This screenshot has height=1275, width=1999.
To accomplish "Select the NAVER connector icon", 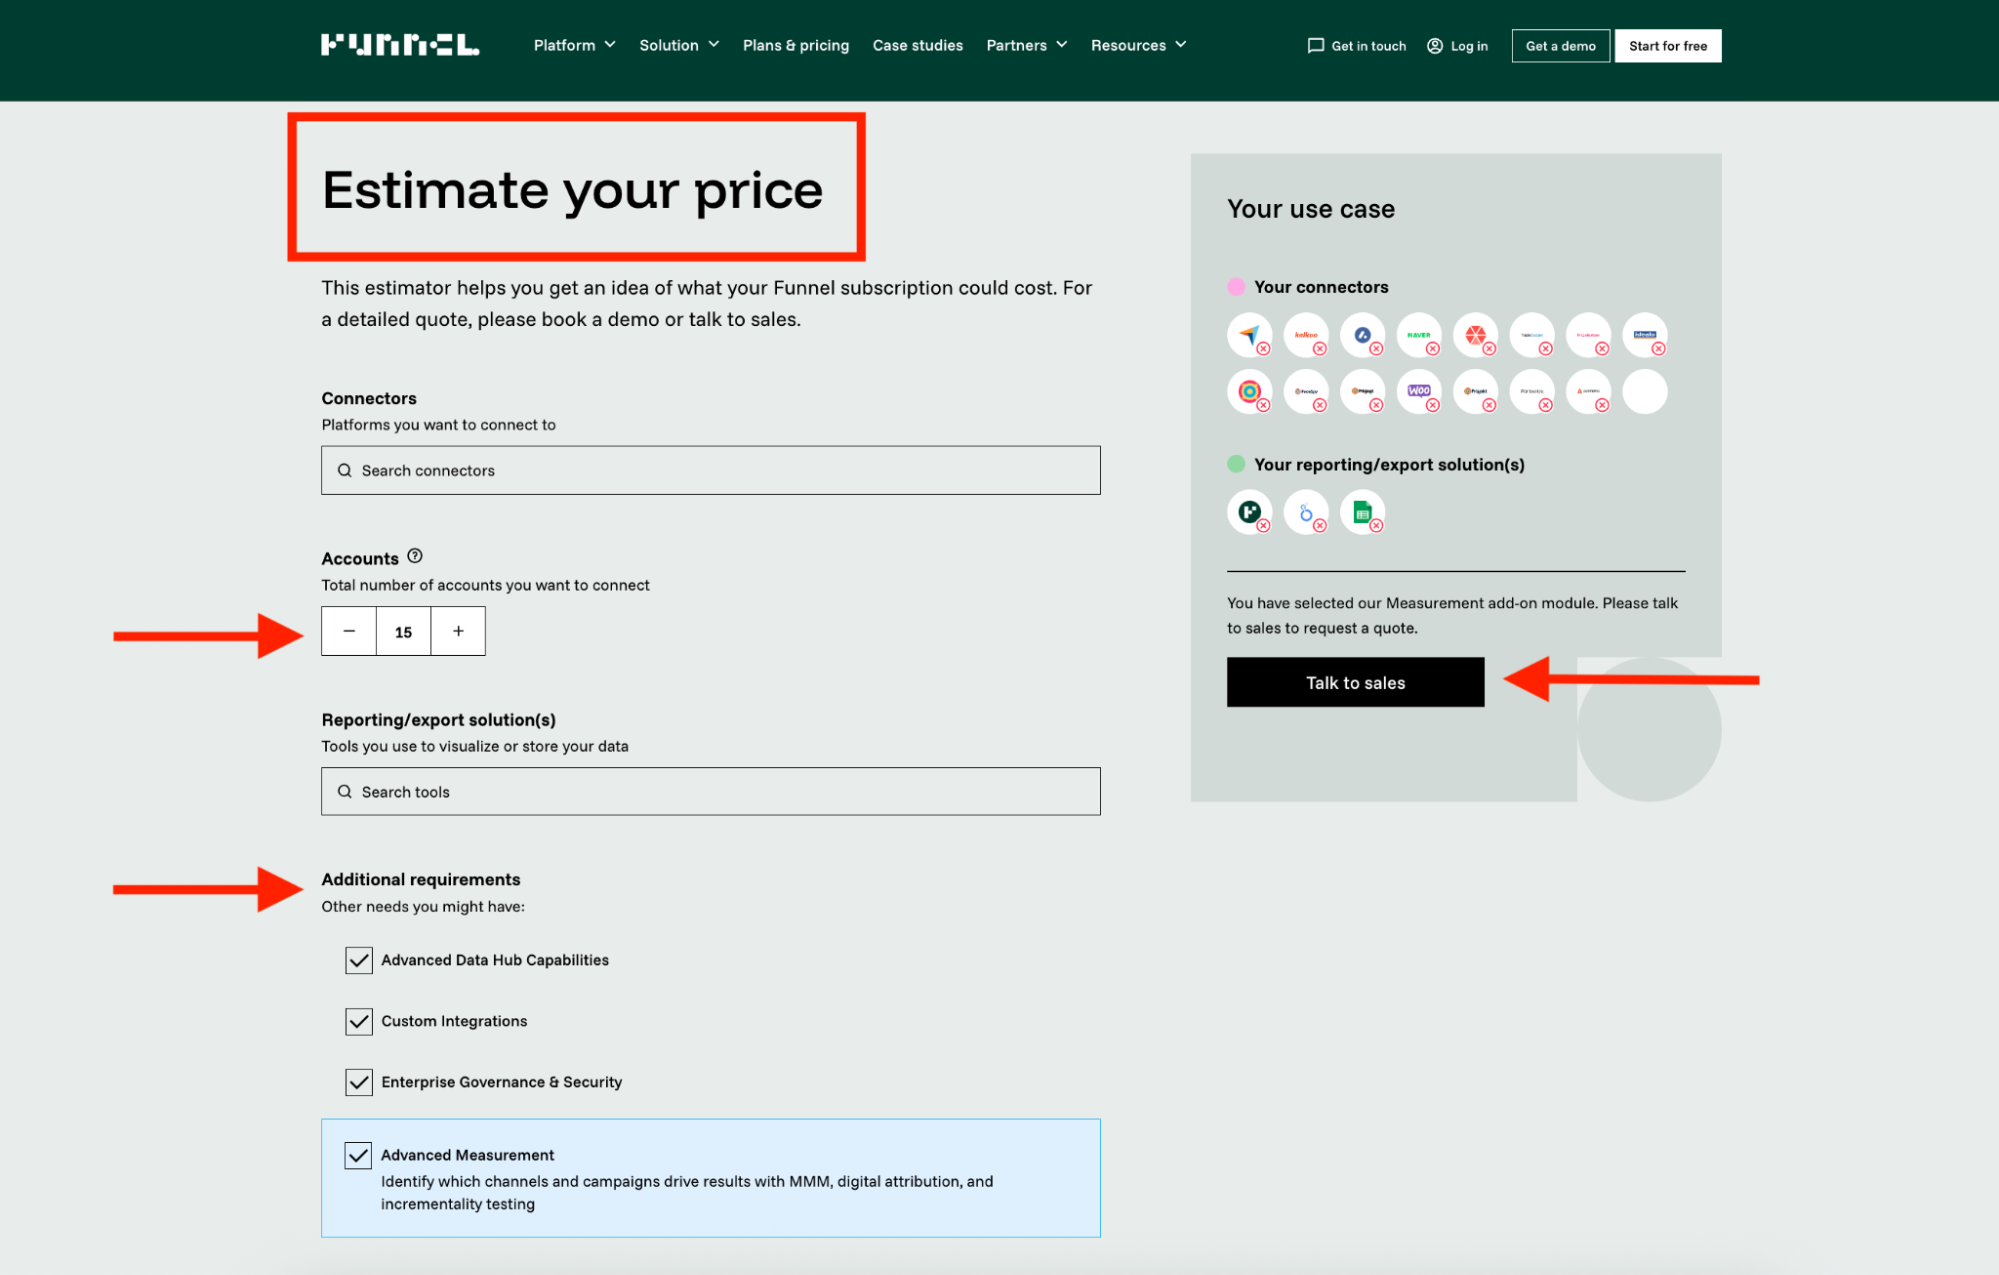I will (1420, 335).
